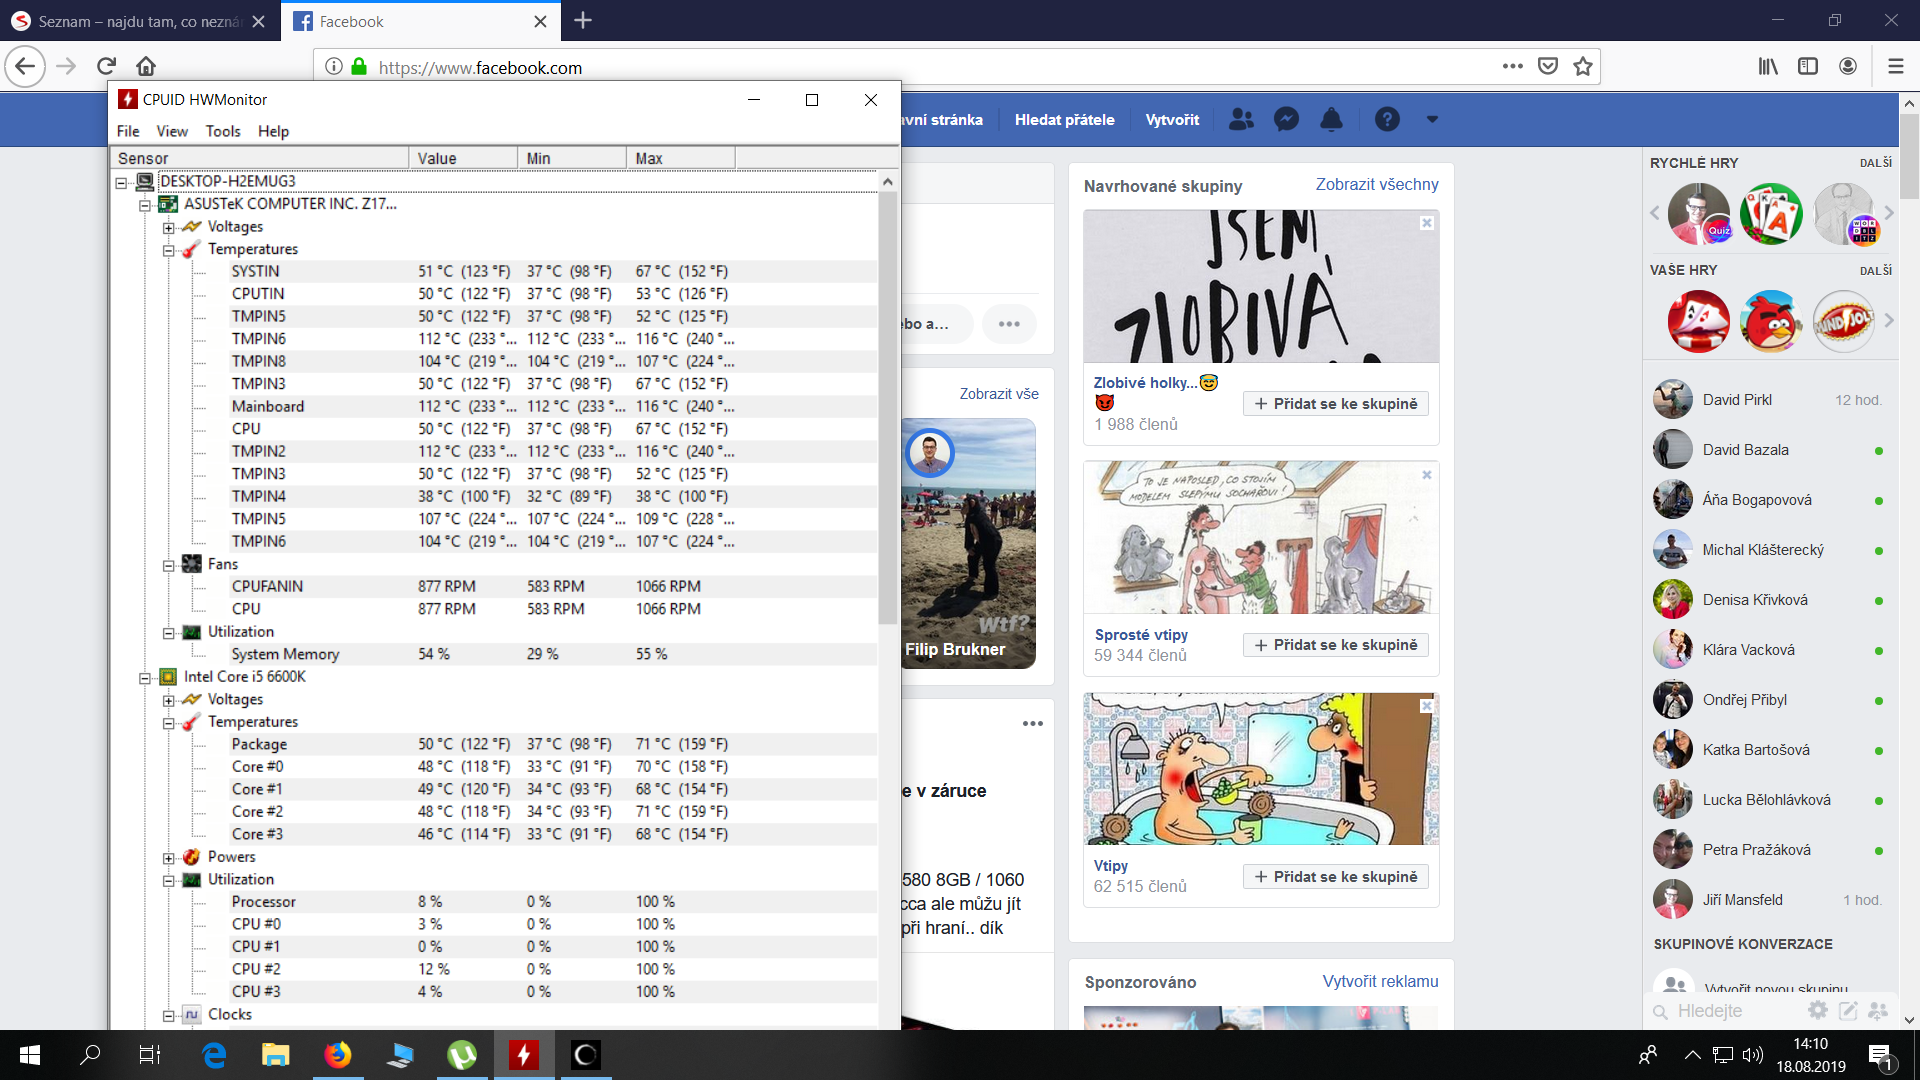Screen dimensions: 1920x1080
Task: Click Firefox home button
Action: (x=146, y=67)
